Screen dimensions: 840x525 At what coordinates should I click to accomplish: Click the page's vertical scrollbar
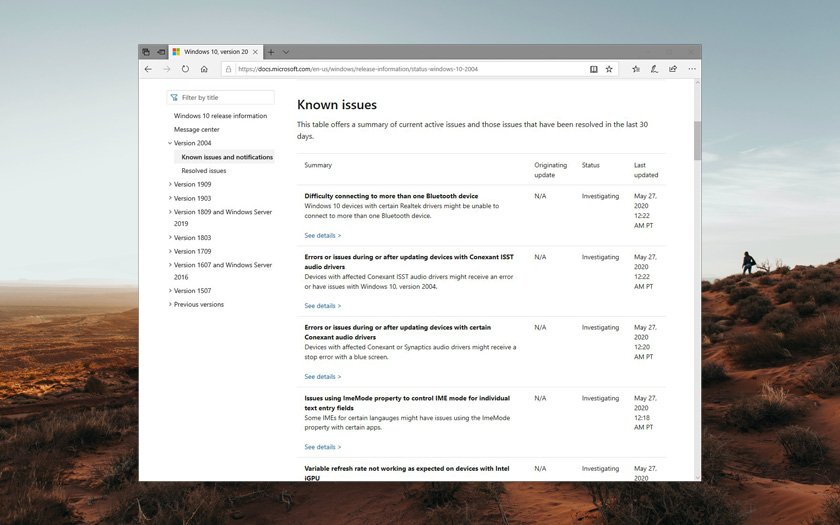point(697,141)
